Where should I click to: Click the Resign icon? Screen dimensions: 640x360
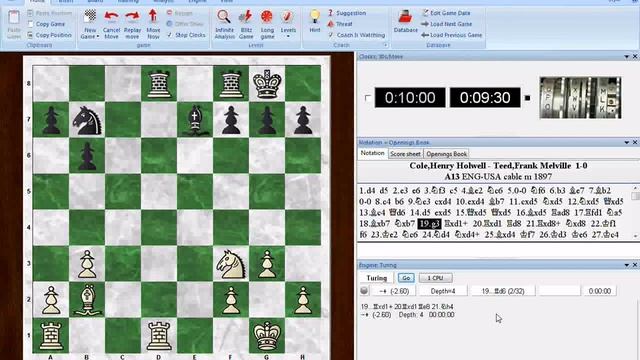(169, 13)
